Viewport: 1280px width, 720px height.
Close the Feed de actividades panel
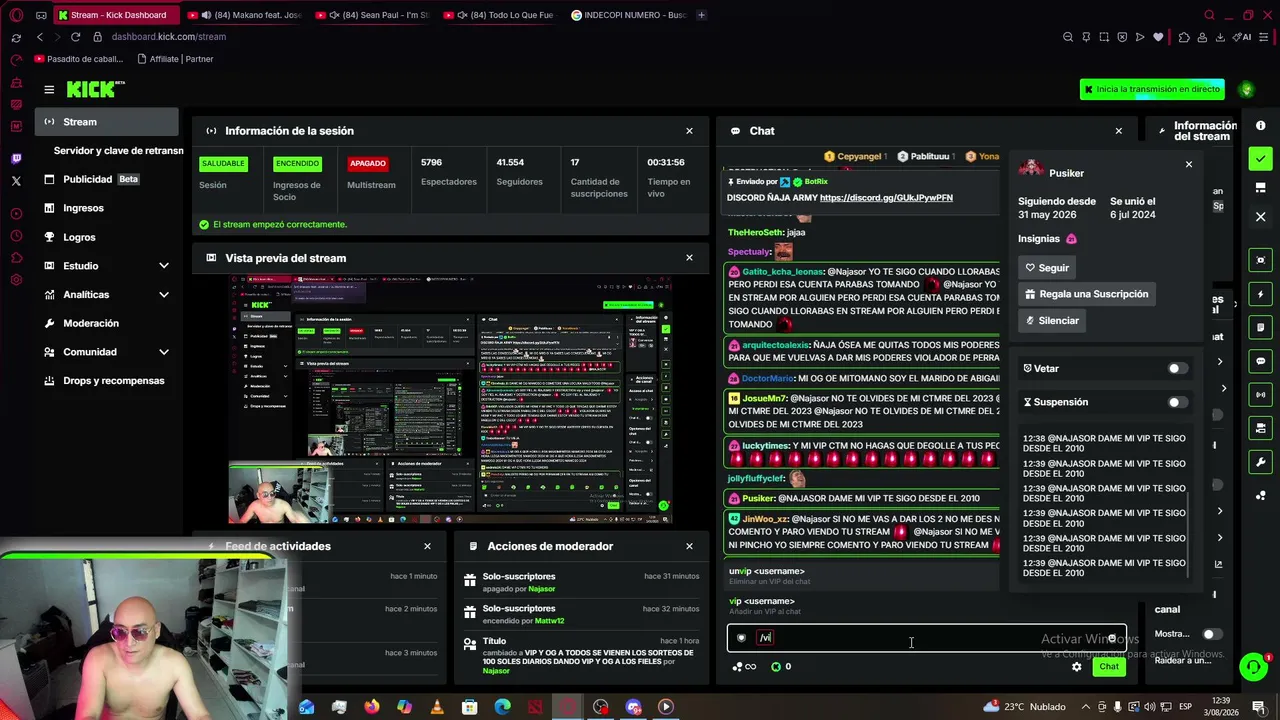pos(427,546)
